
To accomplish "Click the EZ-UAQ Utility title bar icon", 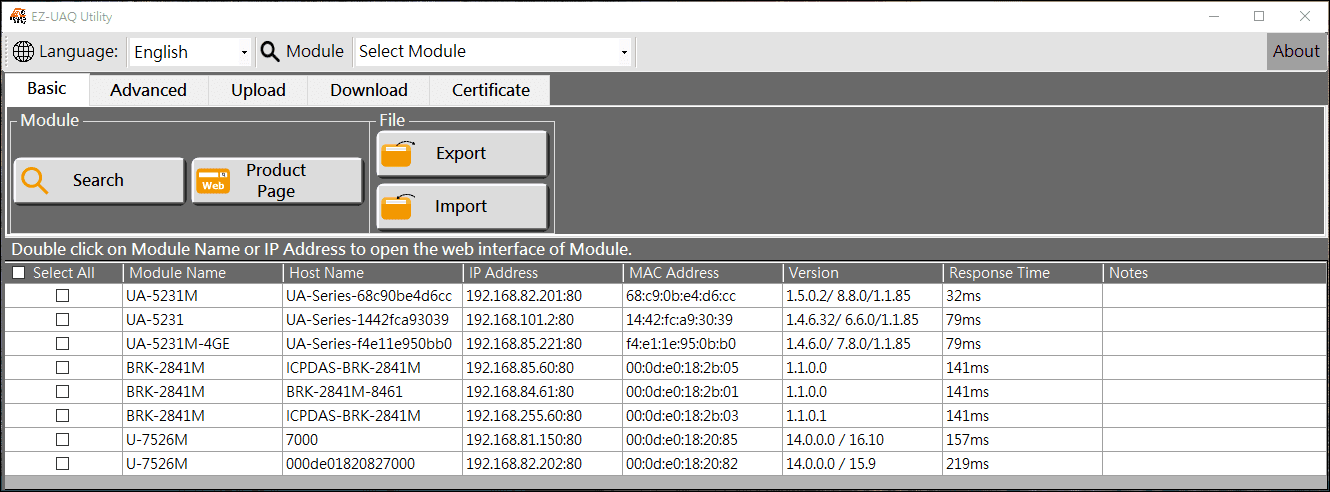I will pyautogui.click(x=17, y=16).
